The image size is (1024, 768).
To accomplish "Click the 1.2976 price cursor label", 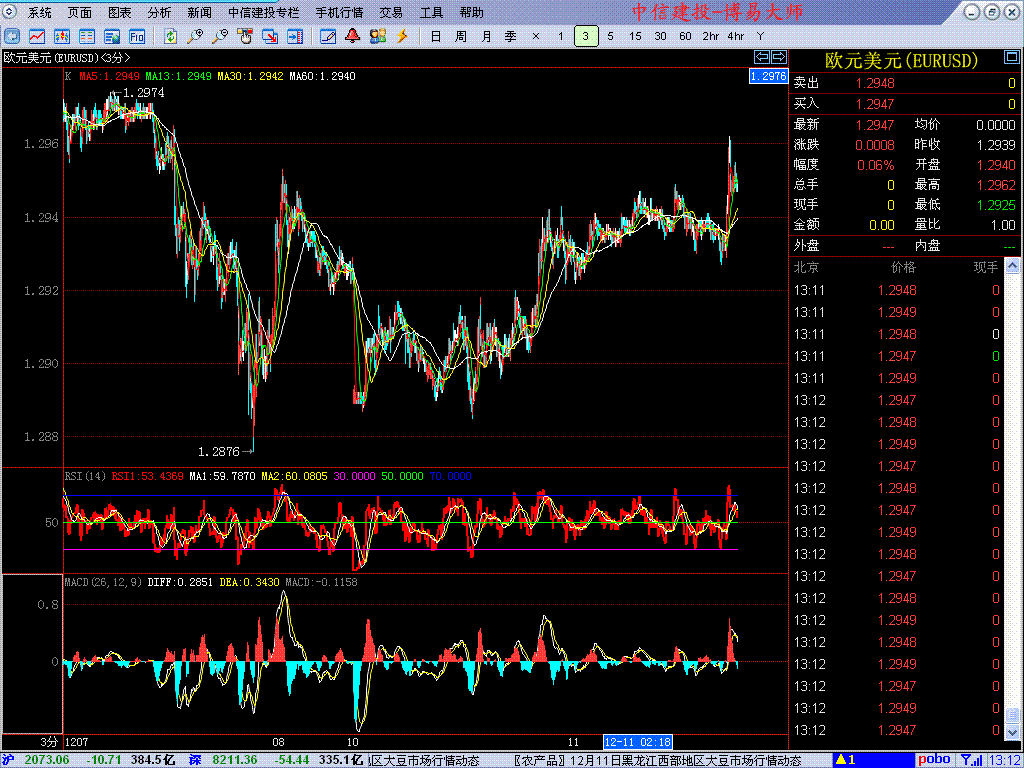I will pyautogui.click(x=768, y=76).
